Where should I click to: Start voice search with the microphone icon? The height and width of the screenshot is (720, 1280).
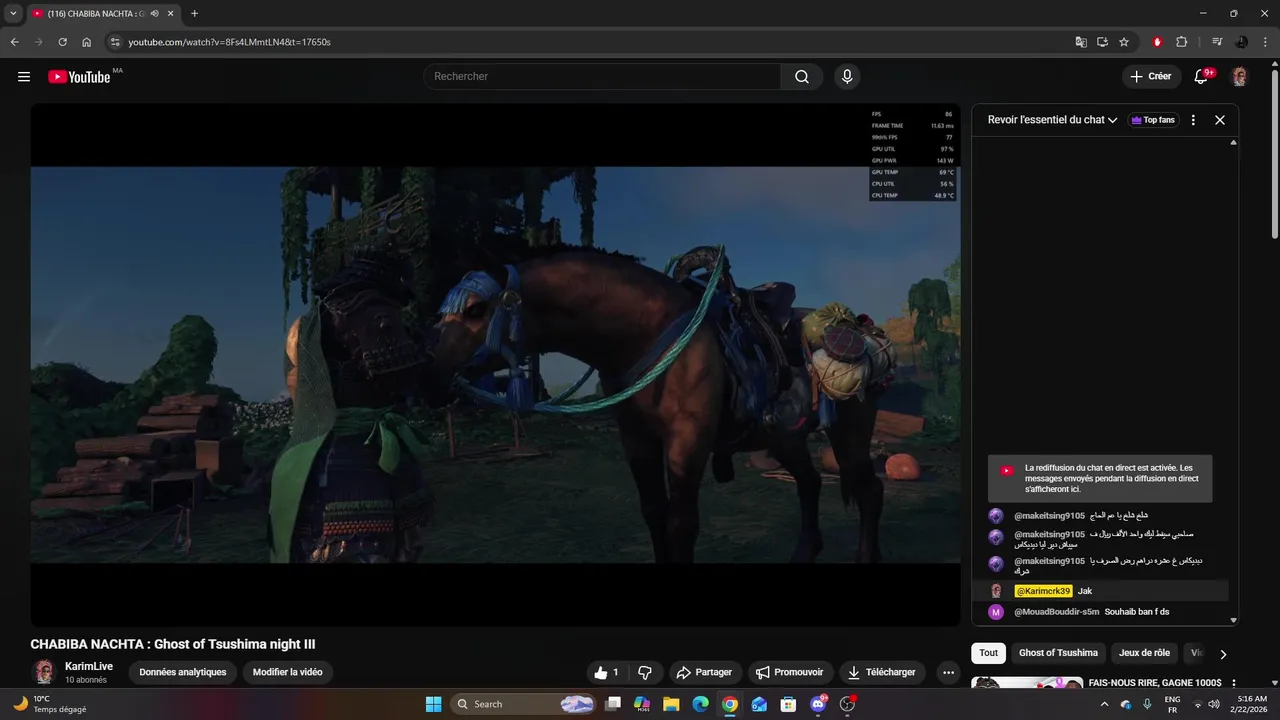point(847,77)
